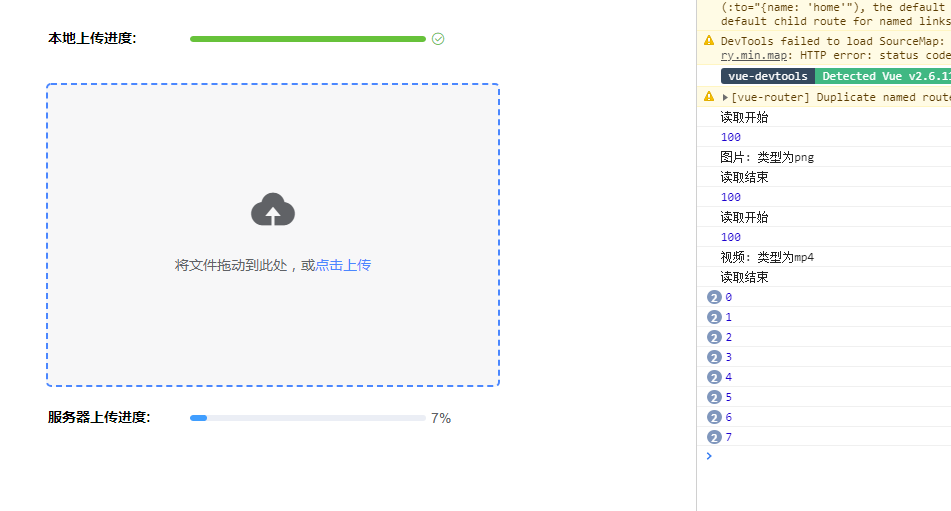The height and width of the screenshot is (511, 951).
Task: Click the repeat count badge beside log 4
Action: click(714, 377)
